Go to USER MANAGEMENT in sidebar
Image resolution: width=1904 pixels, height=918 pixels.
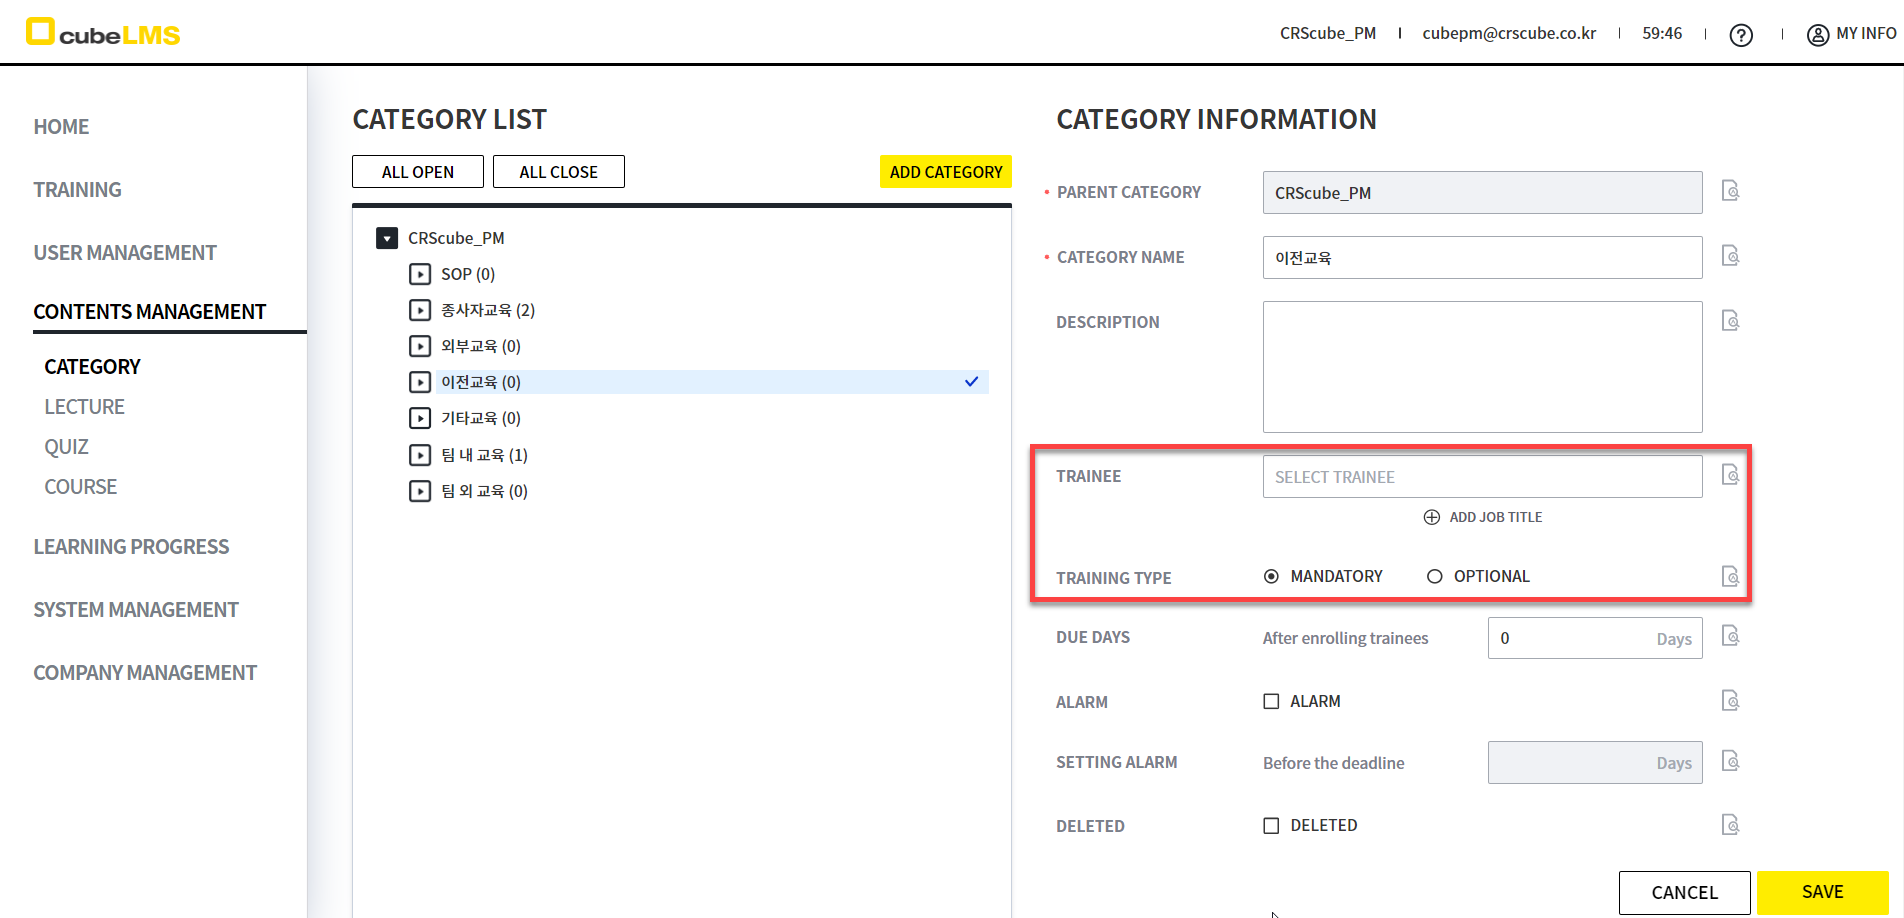pyautogui.click(x=125, y=253)
